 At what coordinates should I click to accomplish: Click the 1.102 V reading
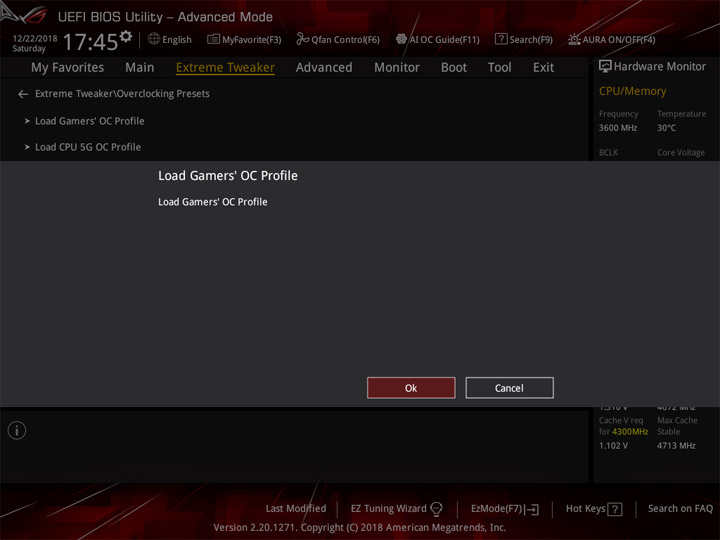tap(613, 446)
